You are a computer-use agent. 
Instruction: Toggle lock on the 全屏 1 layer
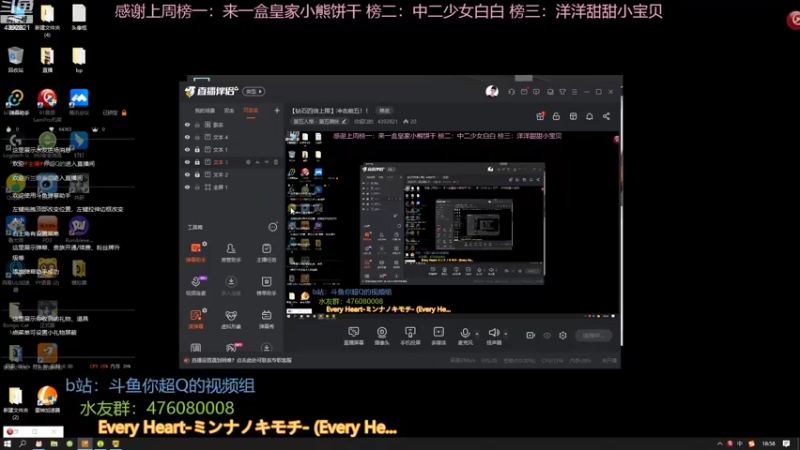[x=197, y=187]
